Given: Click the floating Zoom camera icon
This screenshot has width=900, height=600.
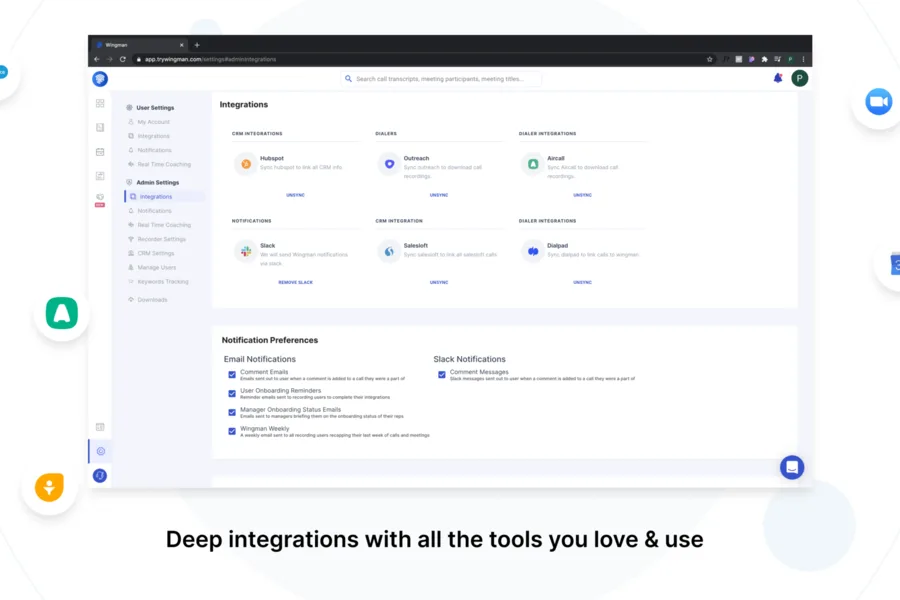Looking at the screenshot, I should click(878, 102).
